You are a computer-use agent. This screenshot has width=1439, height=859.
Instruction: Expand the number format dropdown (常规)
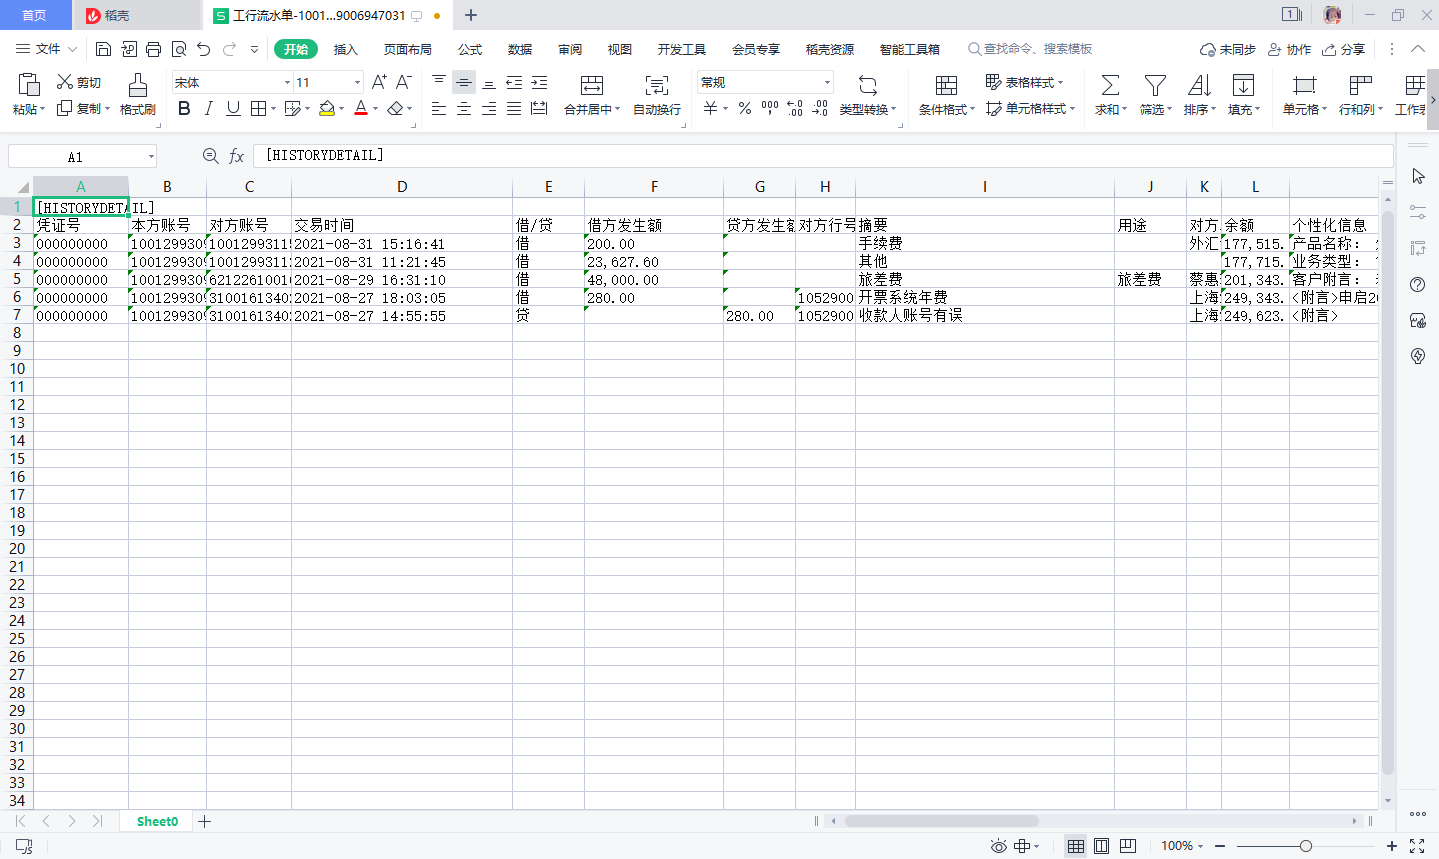point(827,82)
